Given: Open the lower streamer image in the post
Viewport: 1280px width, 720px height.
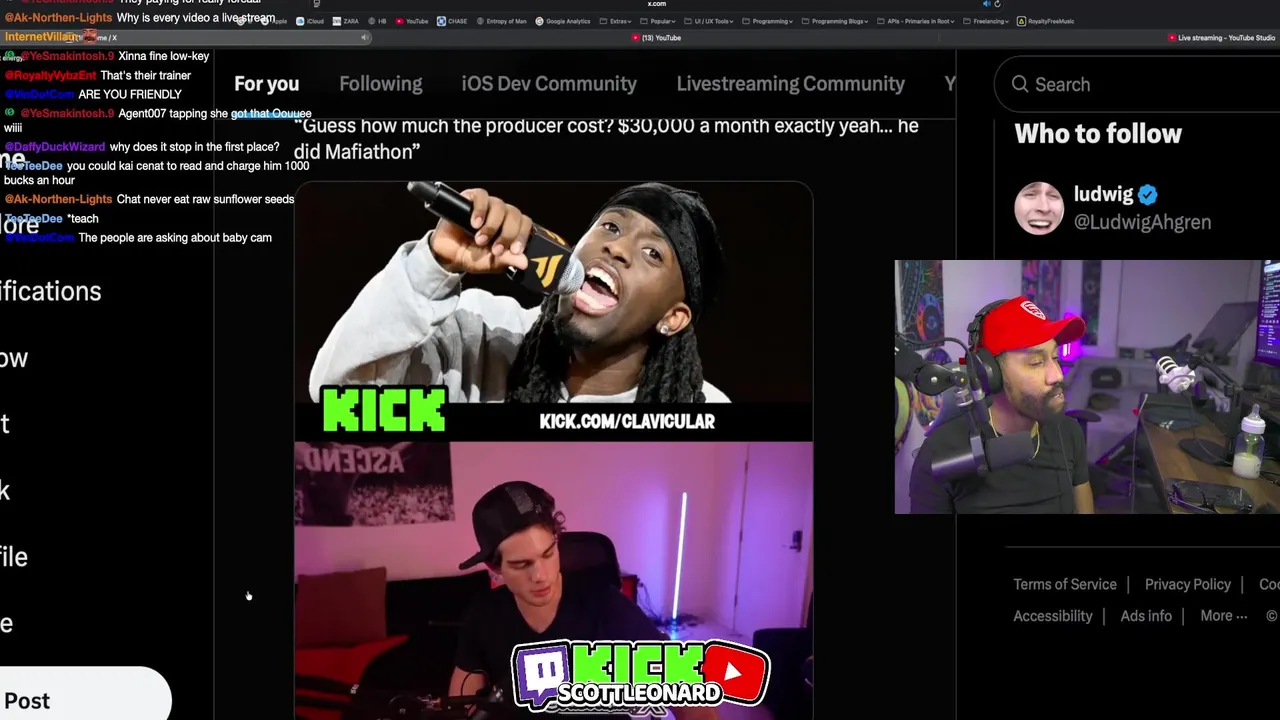Looking at the screenshot, I should 553,580.
